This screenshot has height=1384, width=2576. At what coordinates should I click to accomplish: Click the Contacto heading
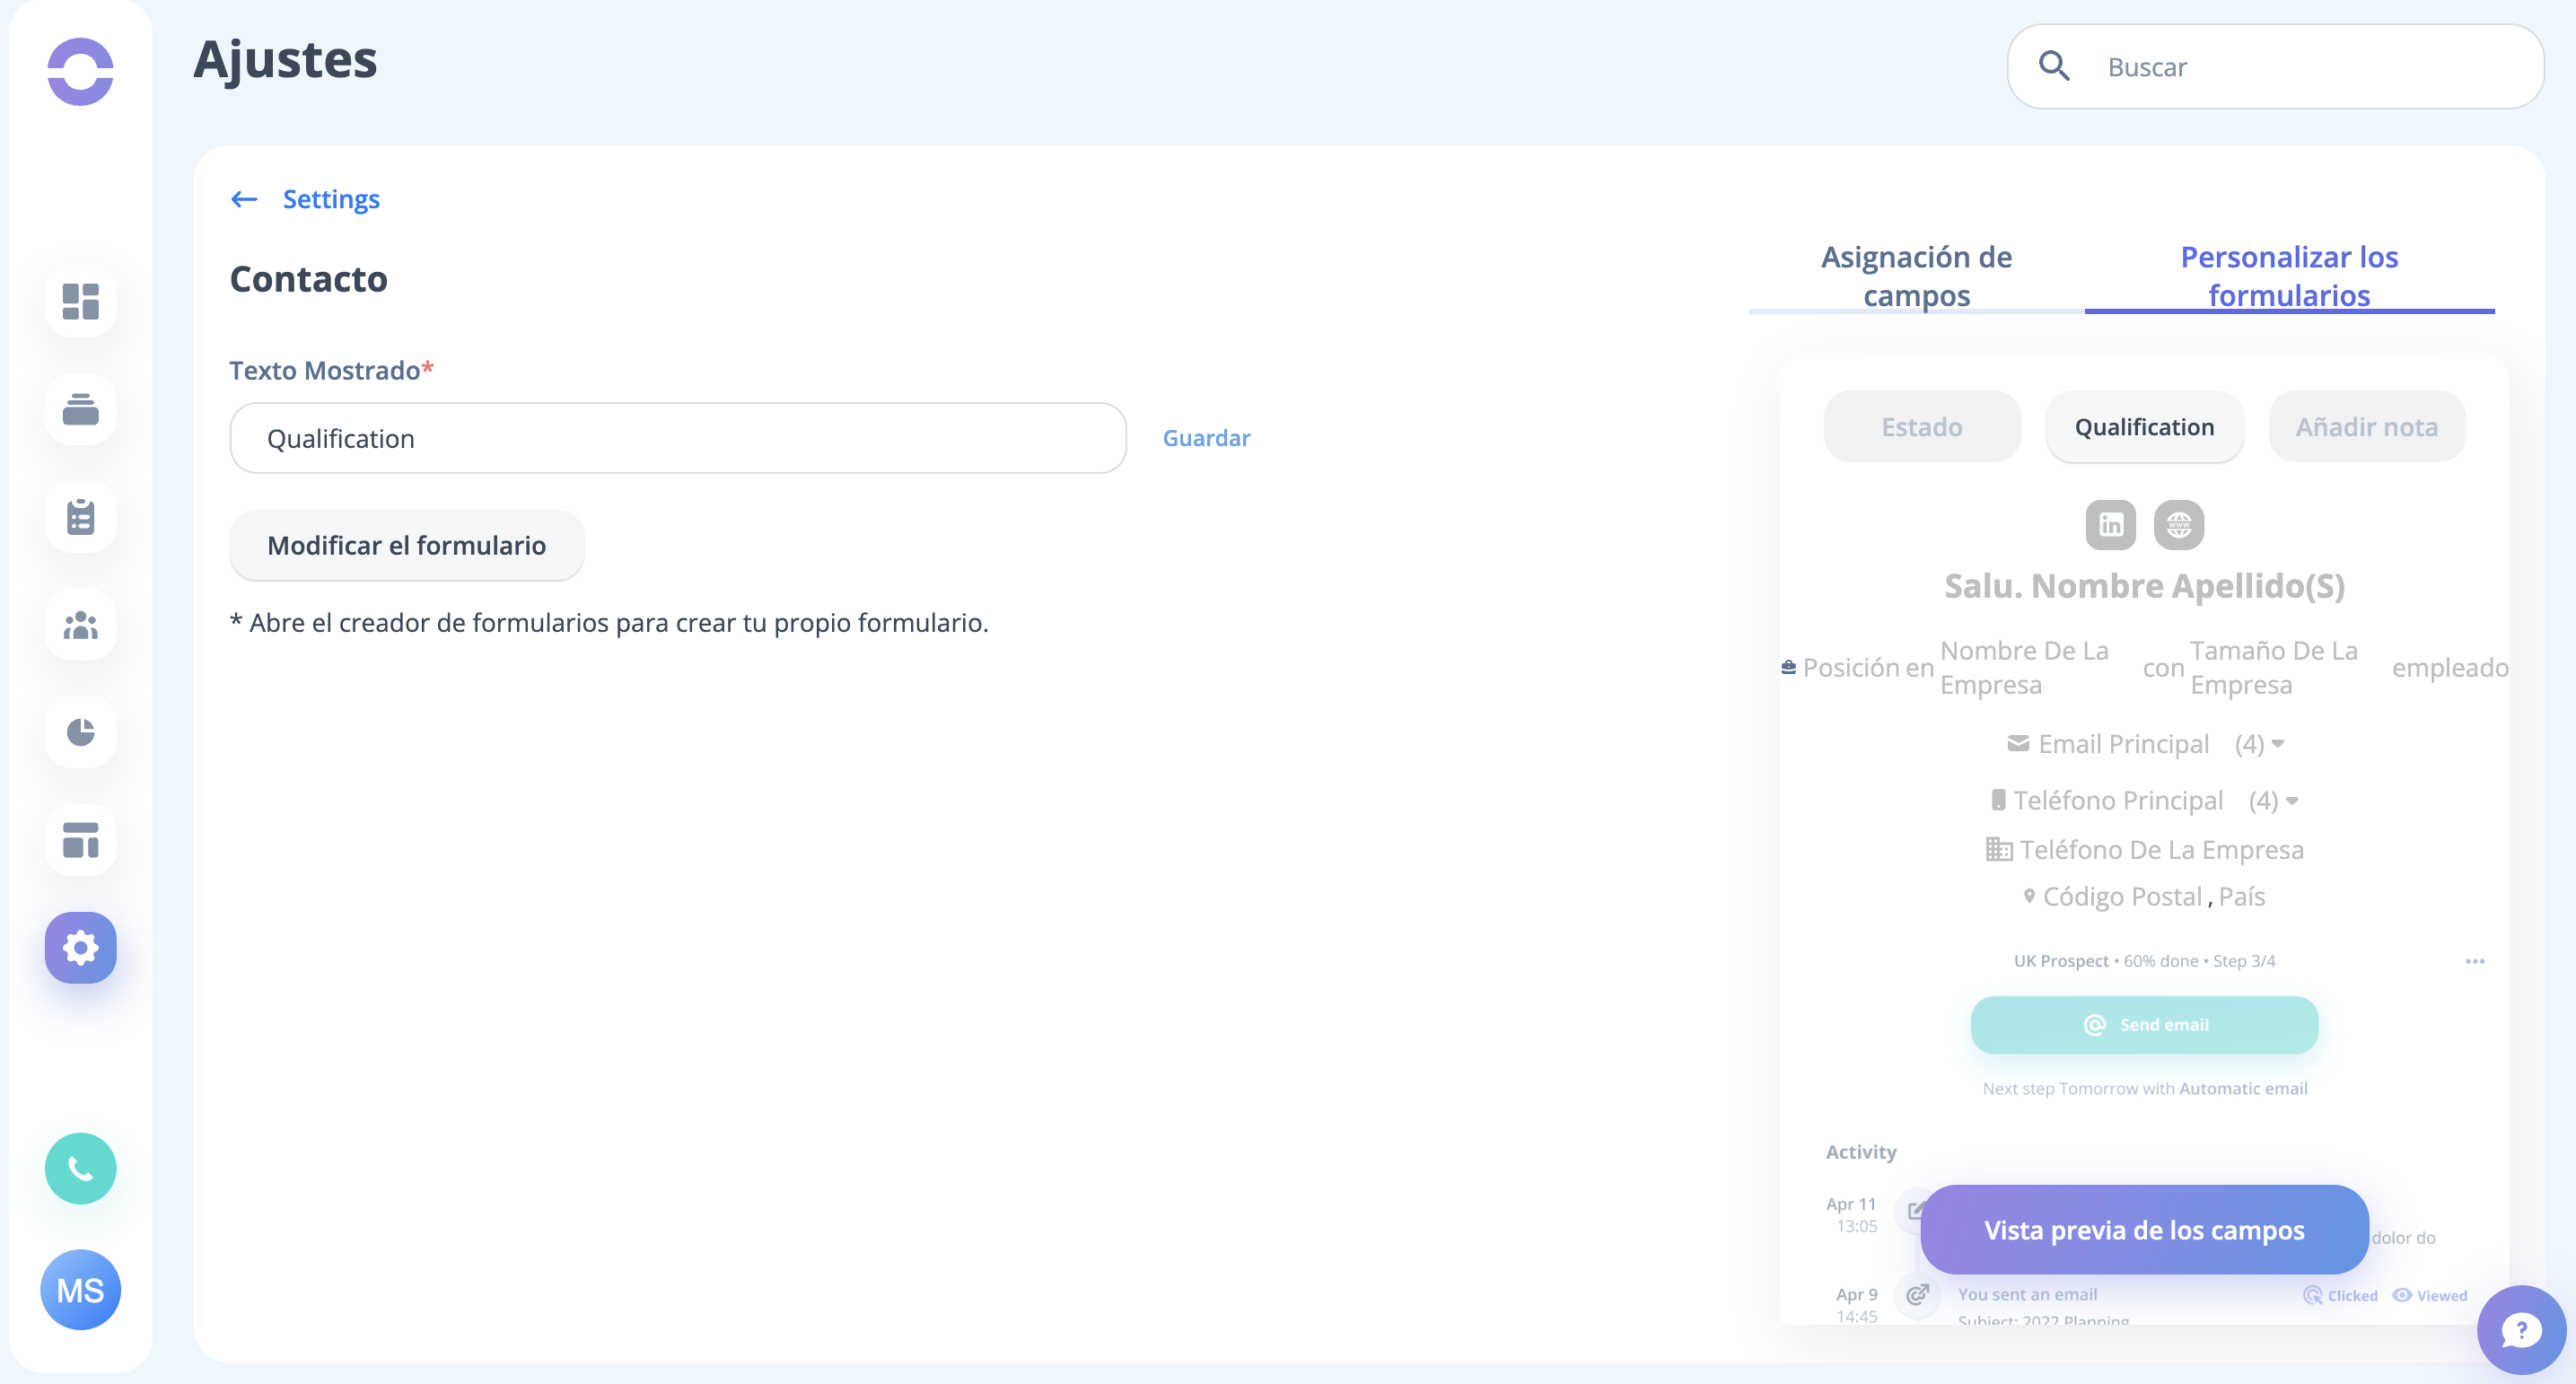click(308, 279)
